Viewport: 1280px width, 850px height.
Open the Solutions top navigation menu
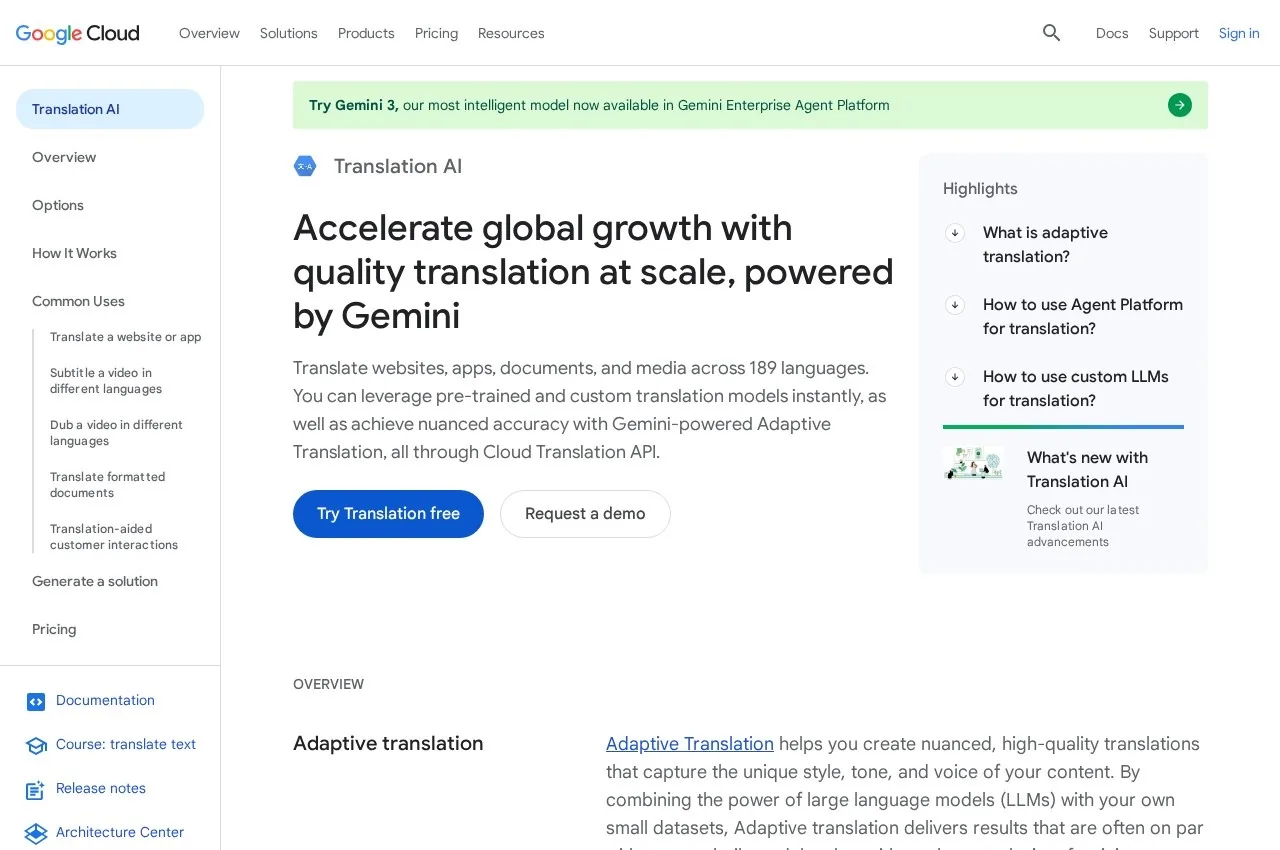[289, 33]
